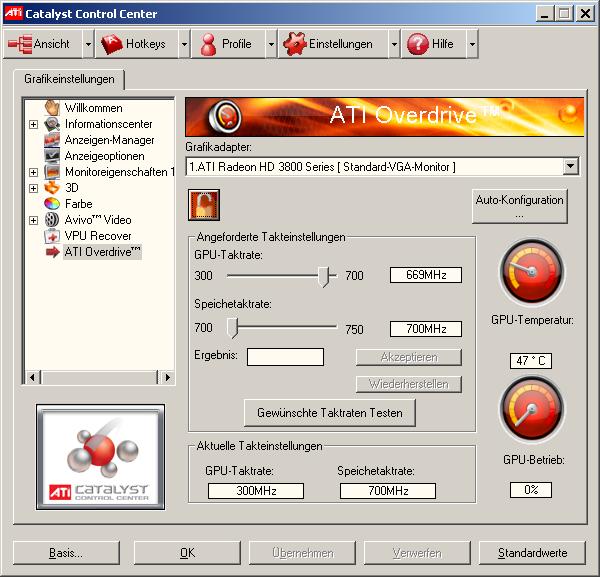Select Anzeigeoptionen in the tree
This screenshot has width=600, height=577.
click(x=104, y=156)
